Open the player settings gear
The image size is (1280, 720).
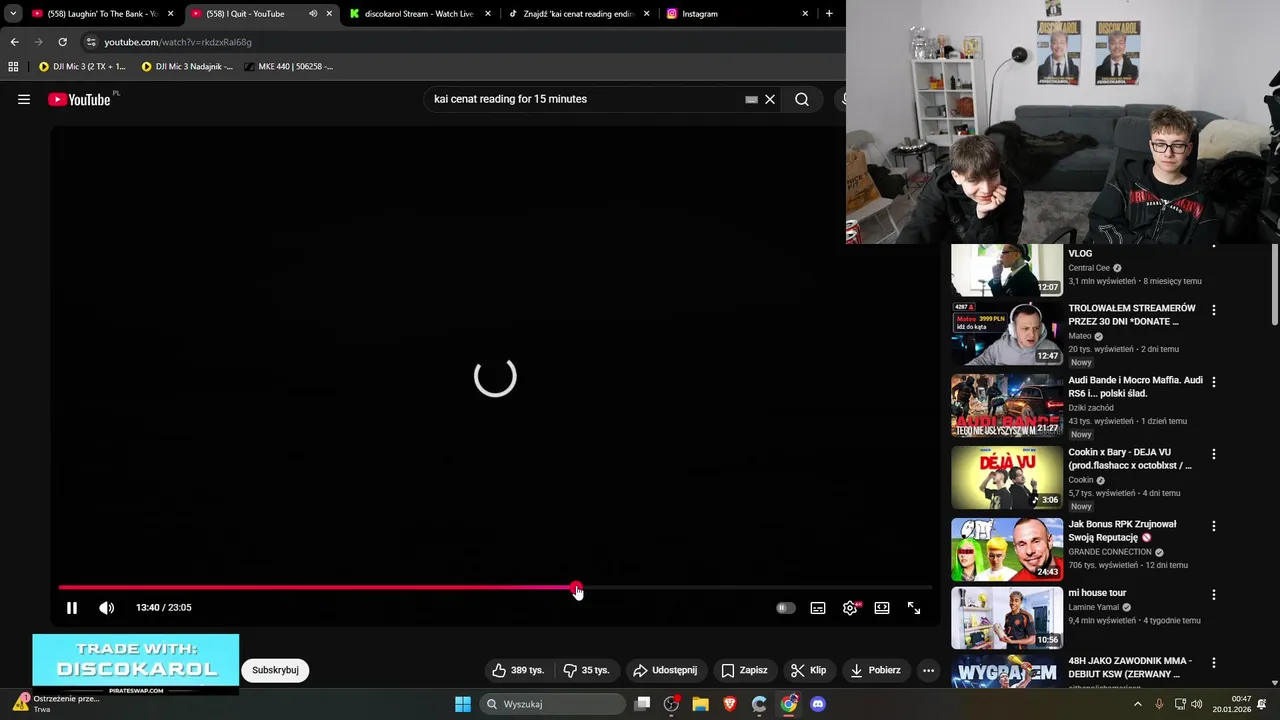[850, 608]
